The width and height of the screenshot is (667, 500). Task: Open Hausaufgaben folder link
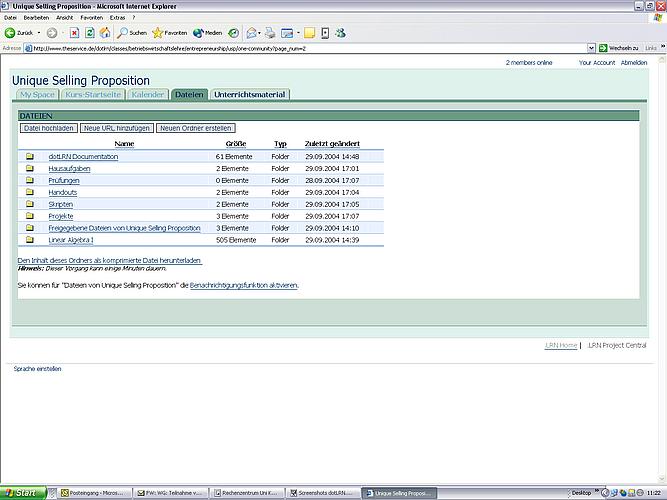point(69,169)
